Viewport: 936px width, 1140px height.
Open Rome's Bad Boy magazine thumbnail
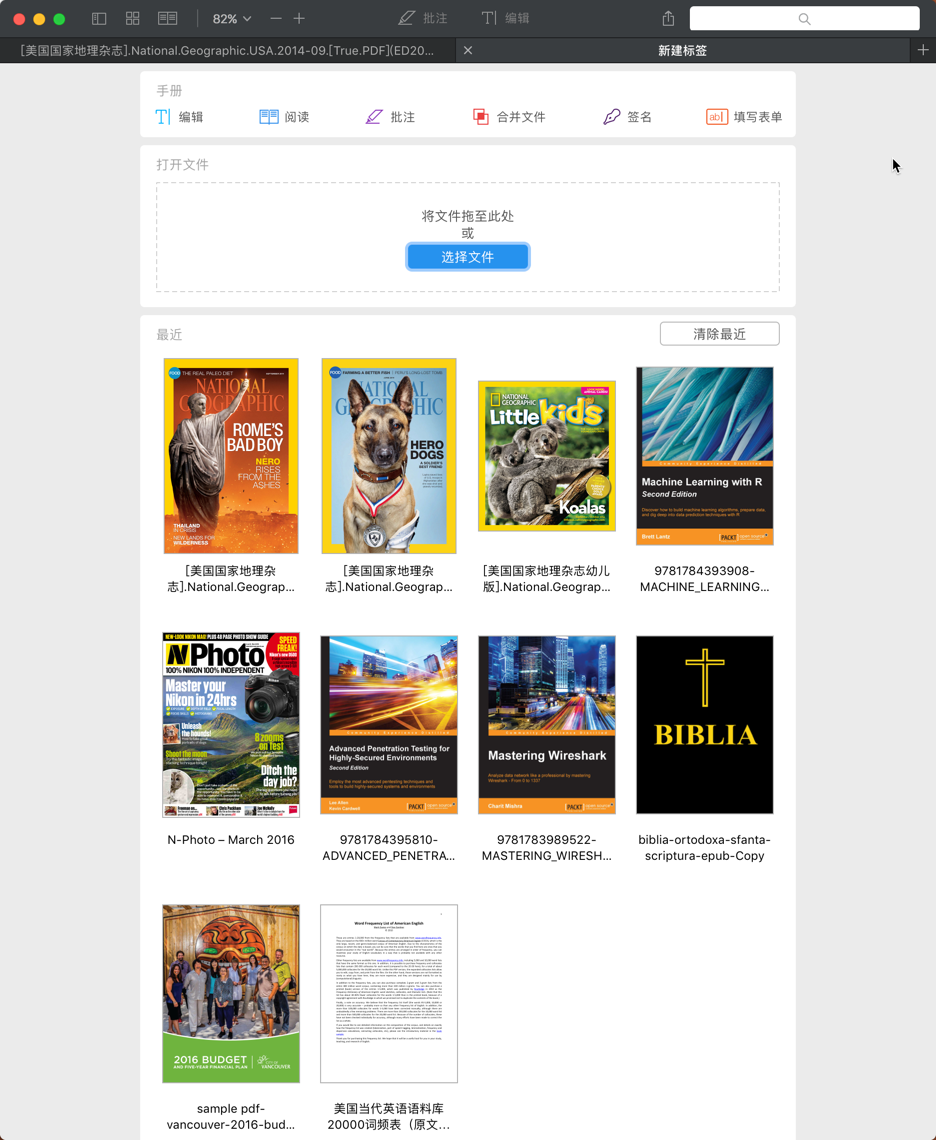(231, 456)
